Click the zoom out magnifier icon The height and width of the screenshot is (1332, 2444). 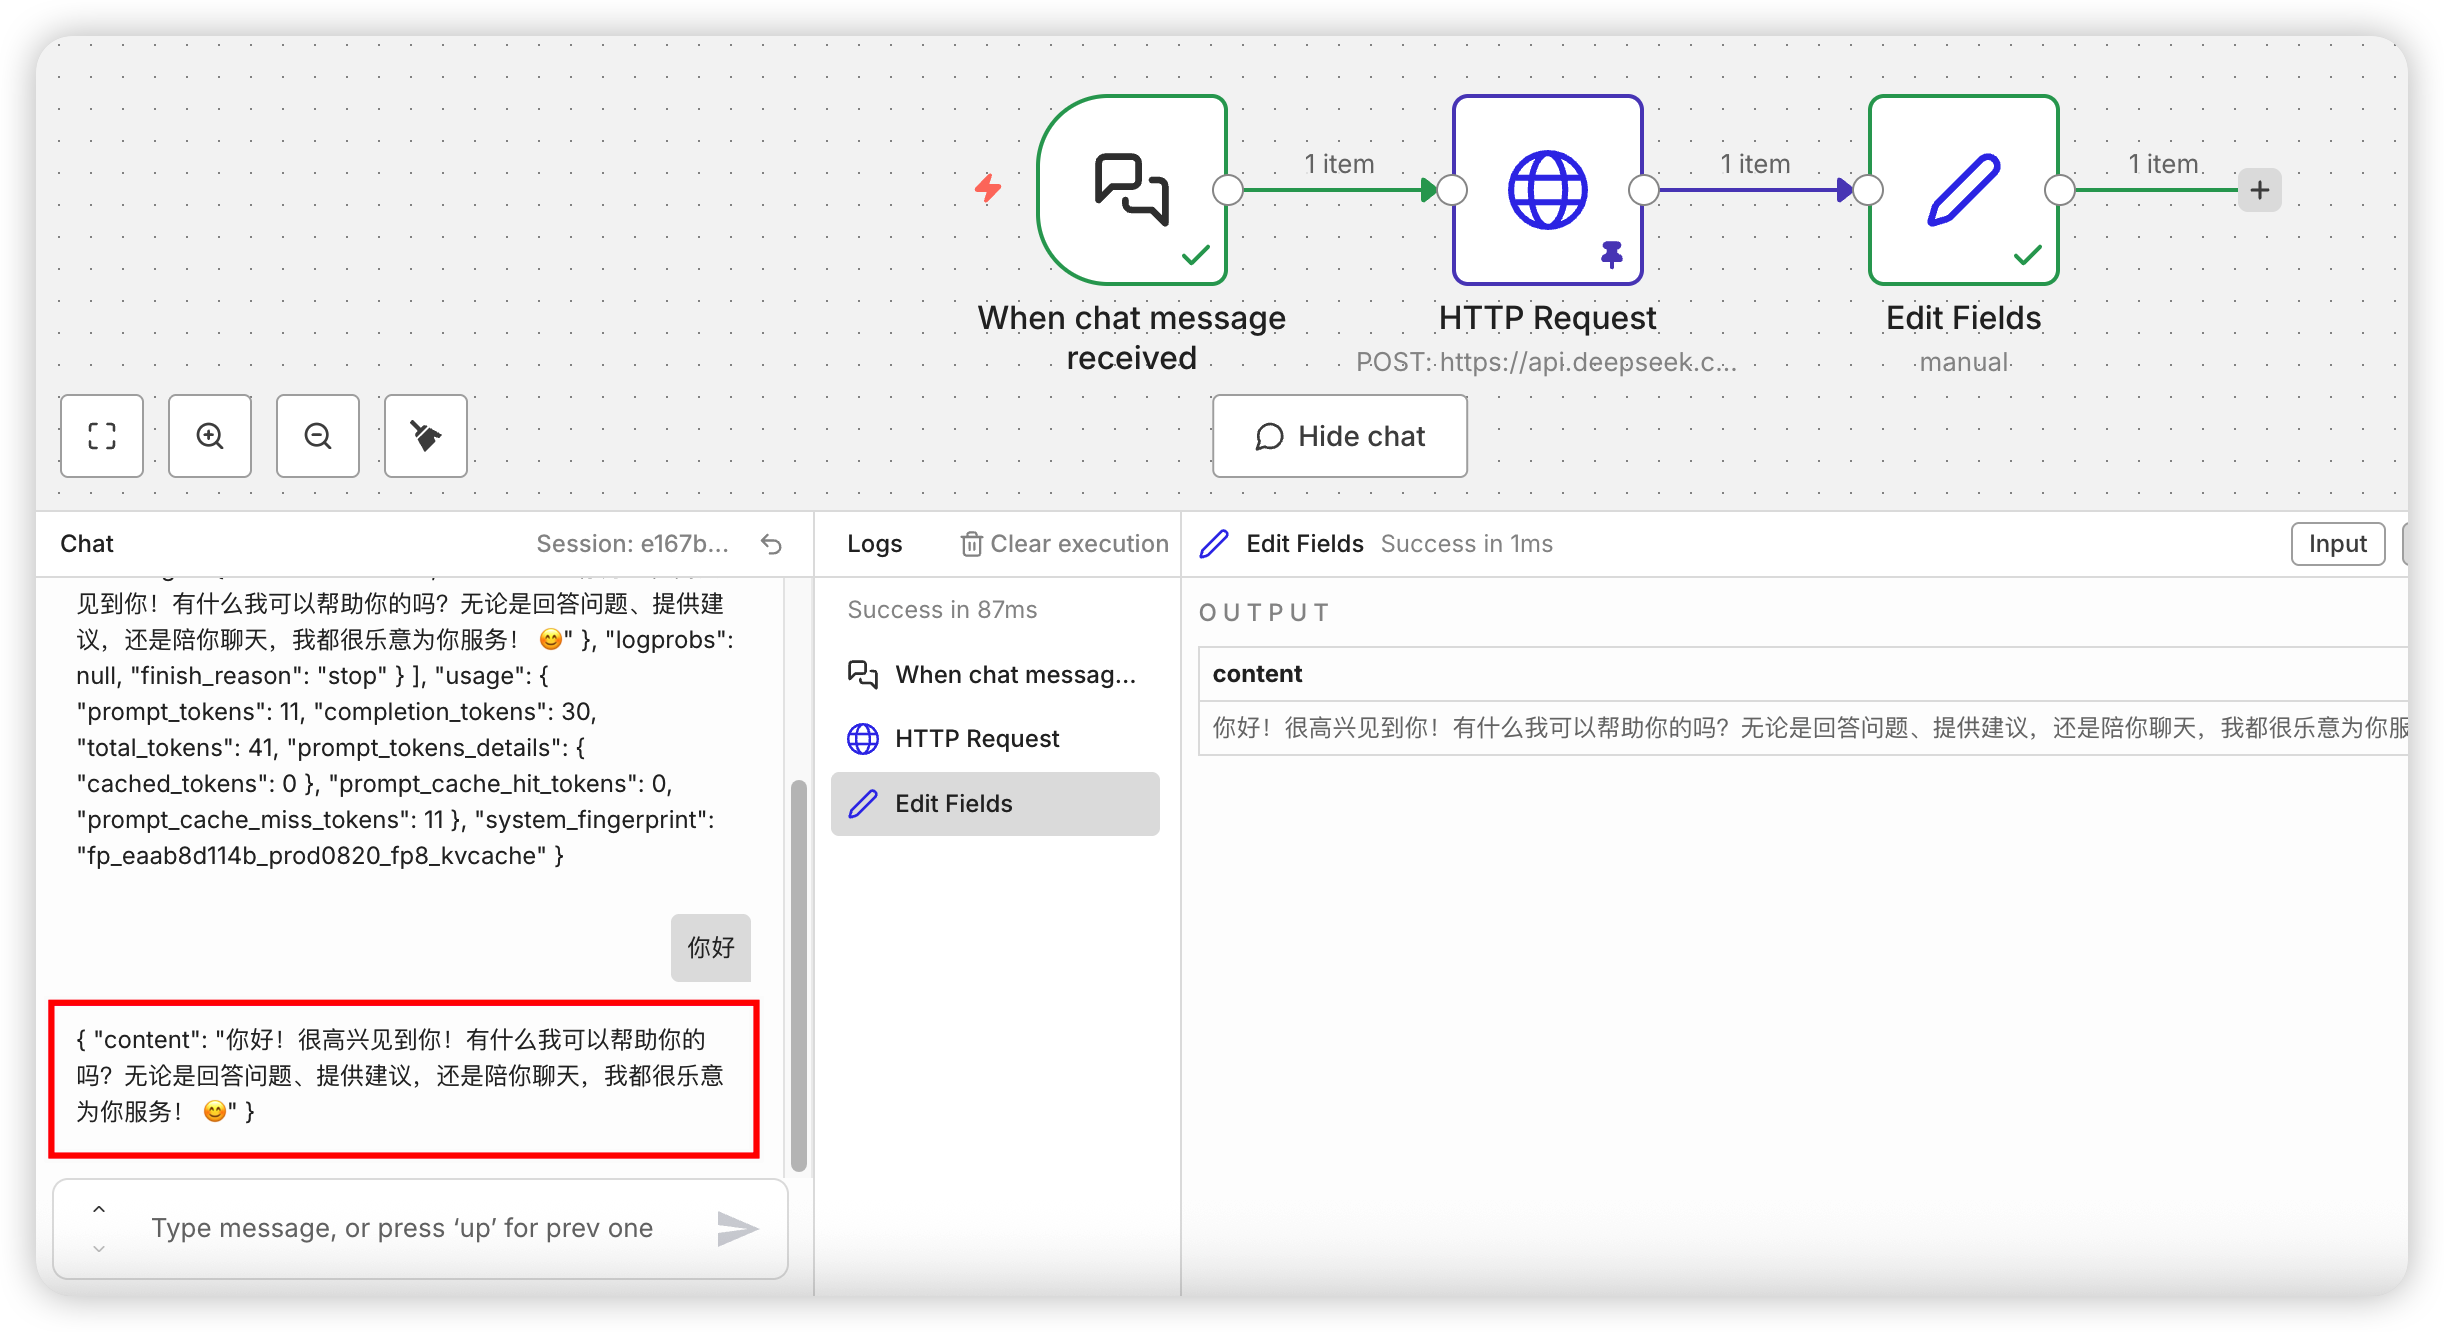(x=318, y=436)
